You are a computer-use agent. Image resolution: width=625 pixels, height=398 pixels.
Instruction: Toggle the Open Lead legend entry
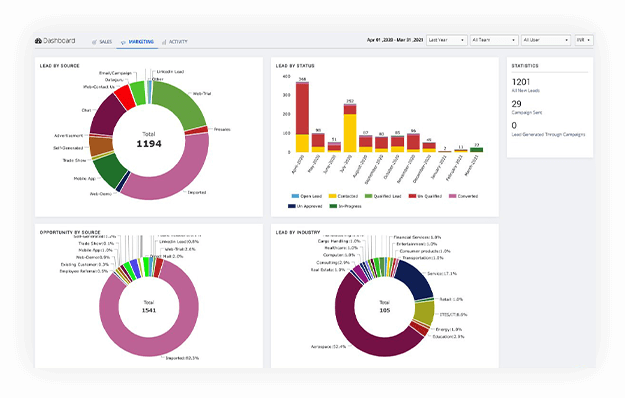coord(307,196)
